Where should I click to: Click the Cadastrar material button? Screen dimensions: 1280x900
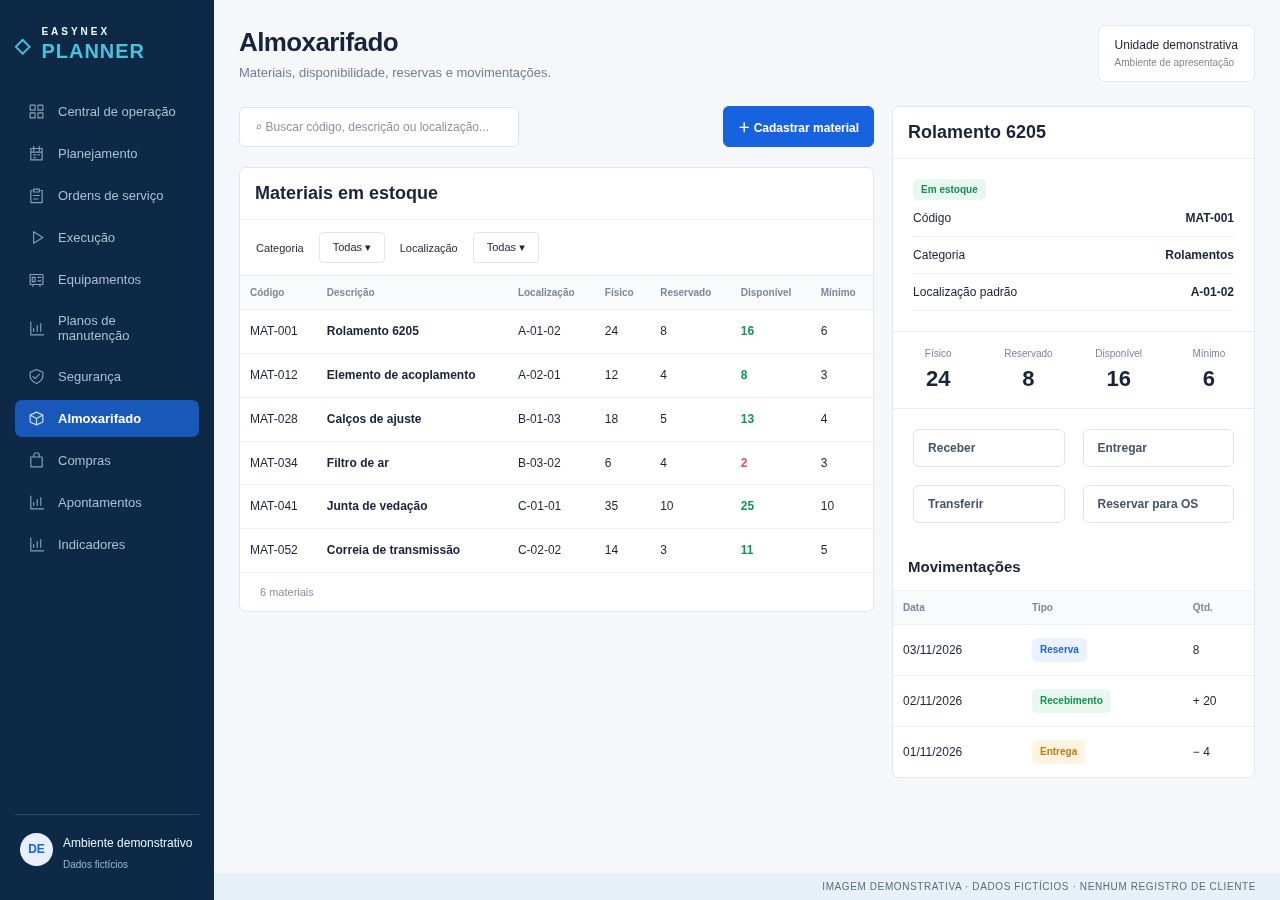(x=798, y=127)
